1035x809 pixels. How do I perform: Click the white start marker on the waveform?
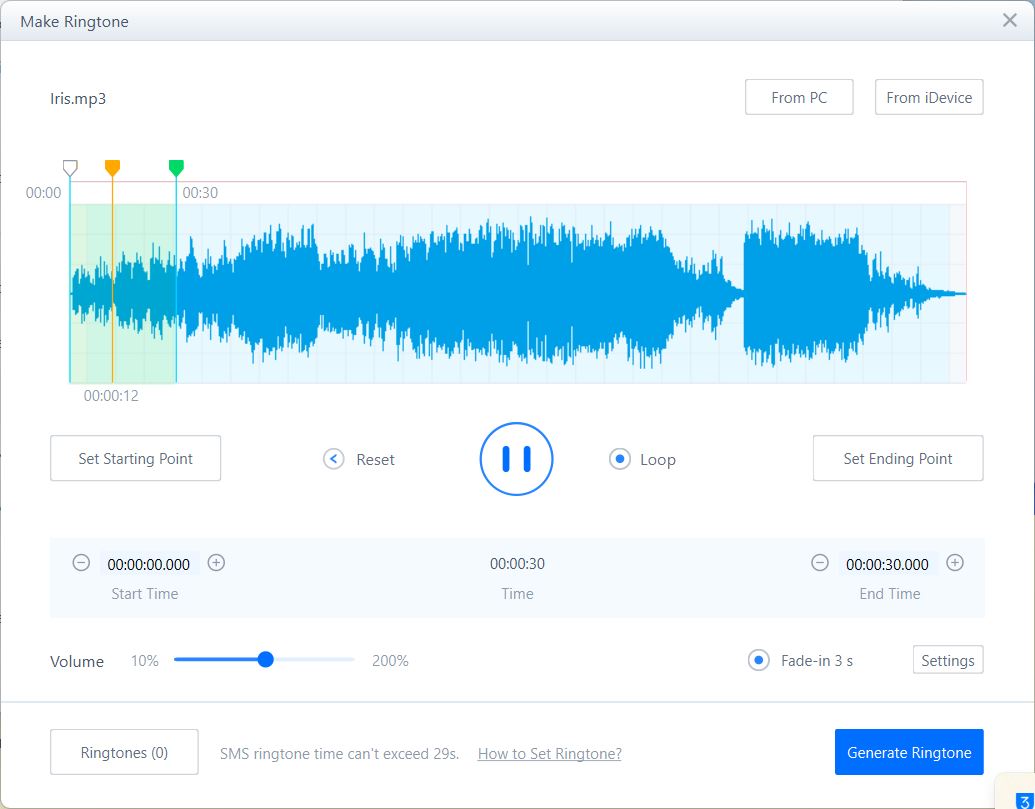point(70,167)
